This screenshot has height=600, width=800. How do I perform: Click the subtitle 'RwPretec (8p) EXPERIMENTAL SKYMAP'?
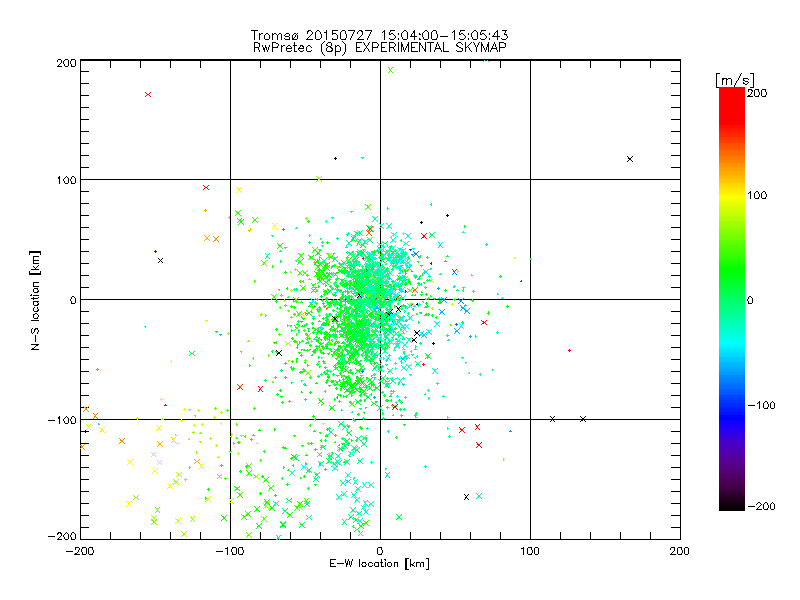(380, 48)
